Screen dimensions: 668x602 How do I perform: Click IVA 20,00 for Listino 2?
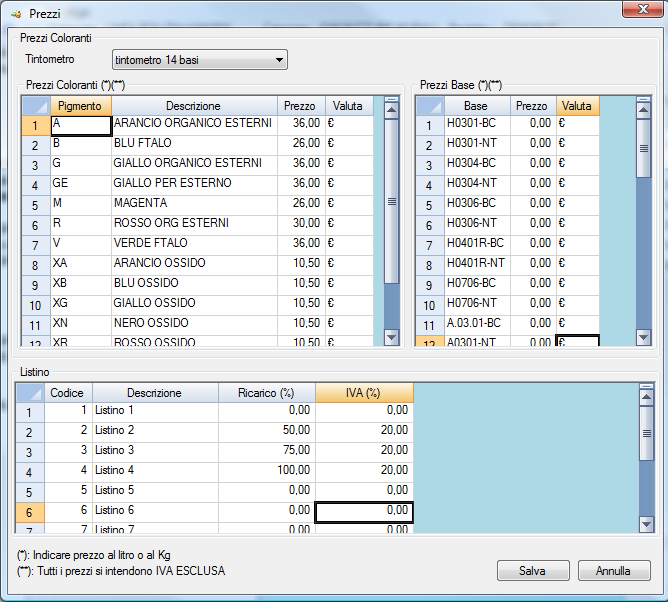tap(364, 433)
